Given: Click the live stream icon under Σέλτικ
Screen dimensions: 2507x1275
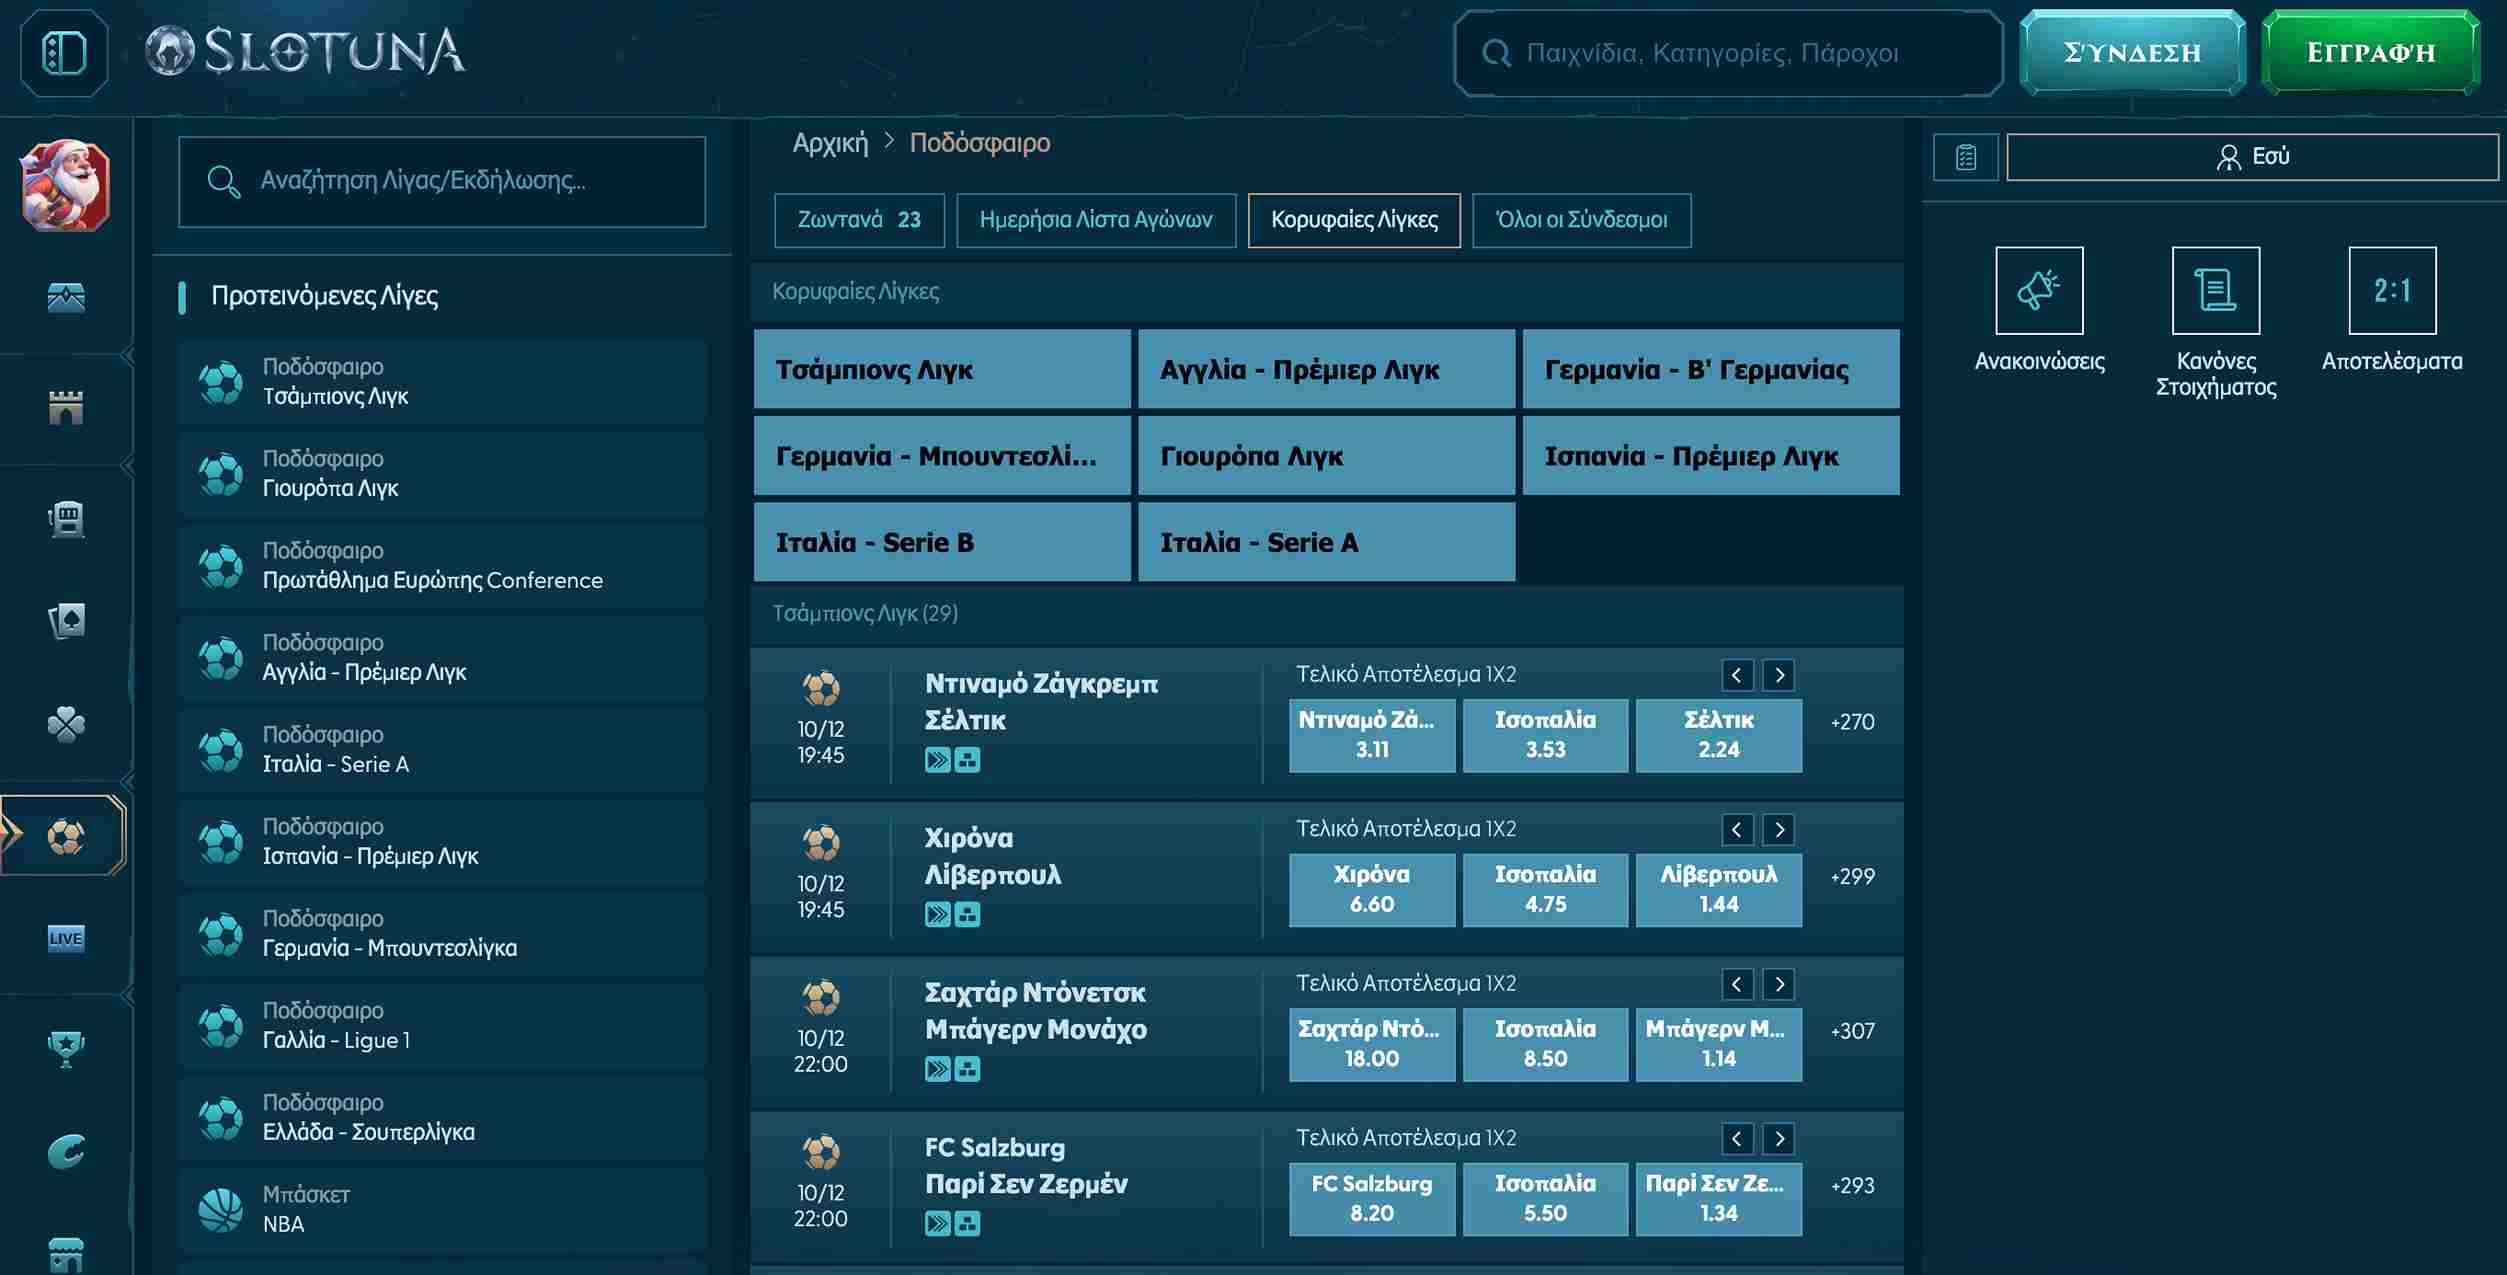Looking at the screenshot, I should [937, 760].
